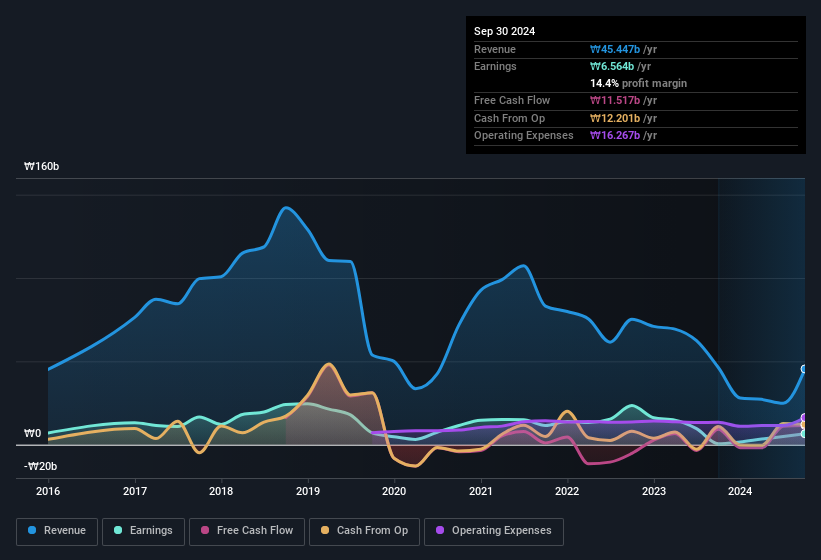821x560 pixels.
Task: Click the ₩0 y-axis label
Action: pyautogui.click(x=32, y=433)
